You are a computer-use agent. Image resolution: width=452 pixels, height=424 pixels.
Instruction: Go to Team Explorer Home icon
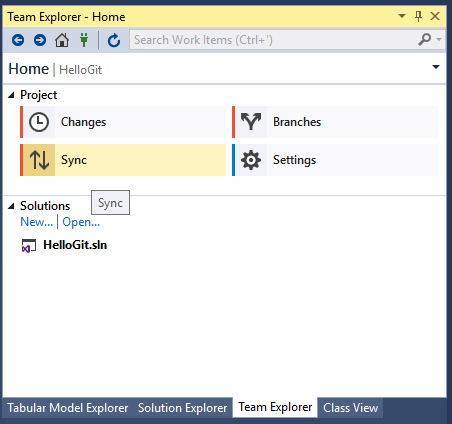point(62,40)
